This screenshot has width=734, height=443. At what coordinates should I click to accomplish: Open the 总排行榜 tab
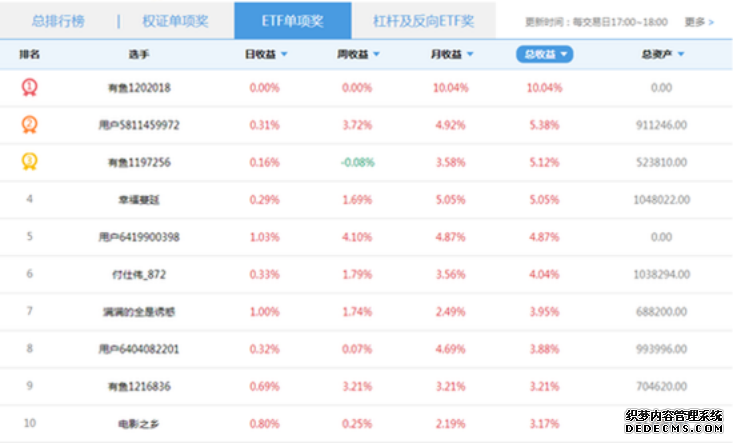58,21
